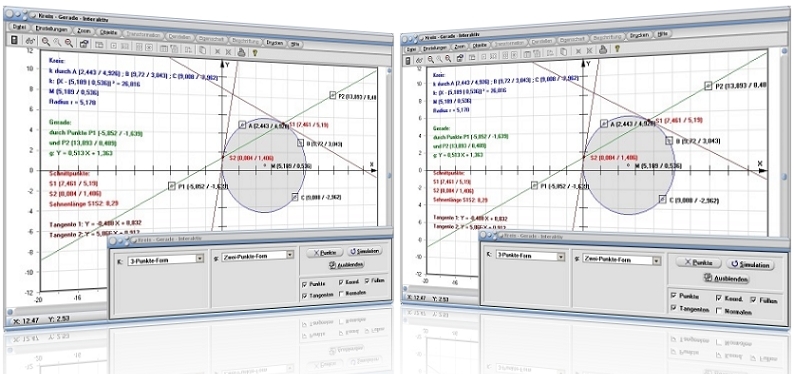Open Objekte menu in left window
This screenshot has width=794, height=374.
click(x=109, y=32)
